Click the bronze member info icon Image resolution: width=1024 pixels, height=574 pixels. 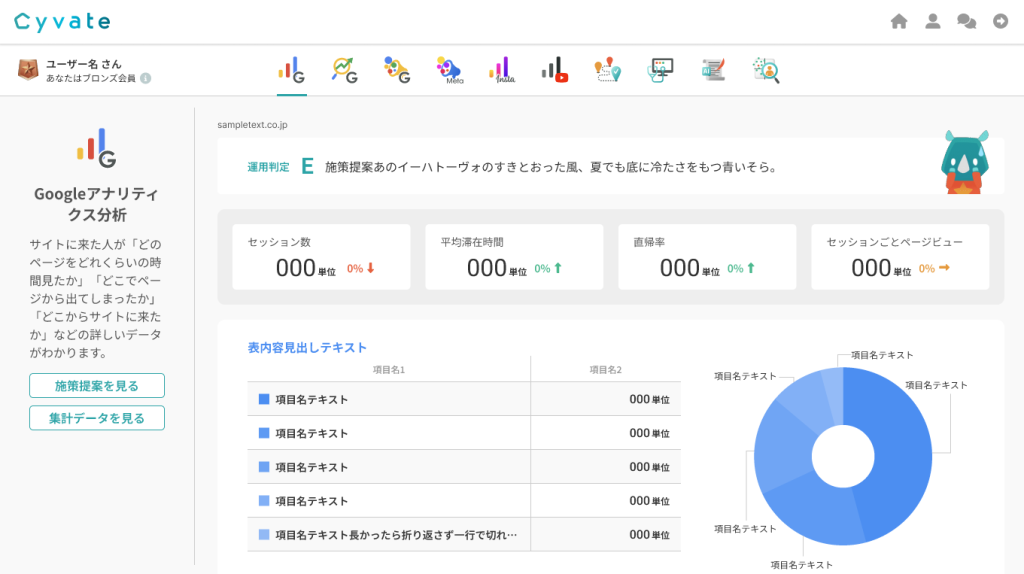coord(146,78)
